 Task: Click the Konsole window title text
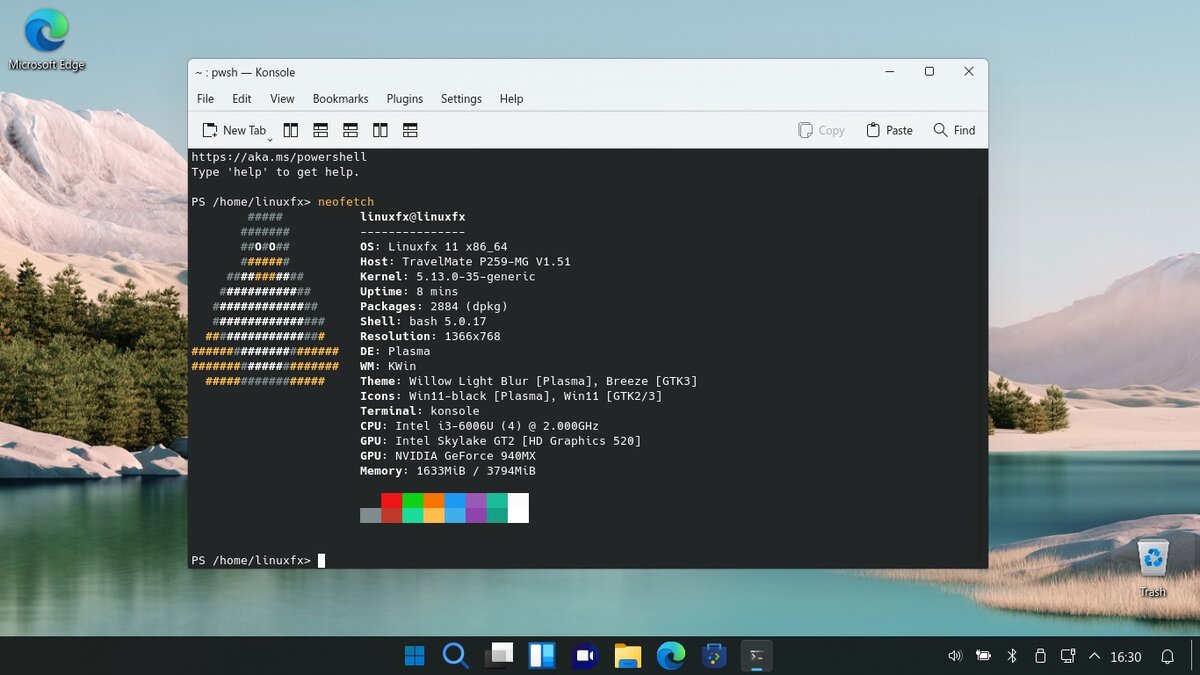[x=244, y=72]
